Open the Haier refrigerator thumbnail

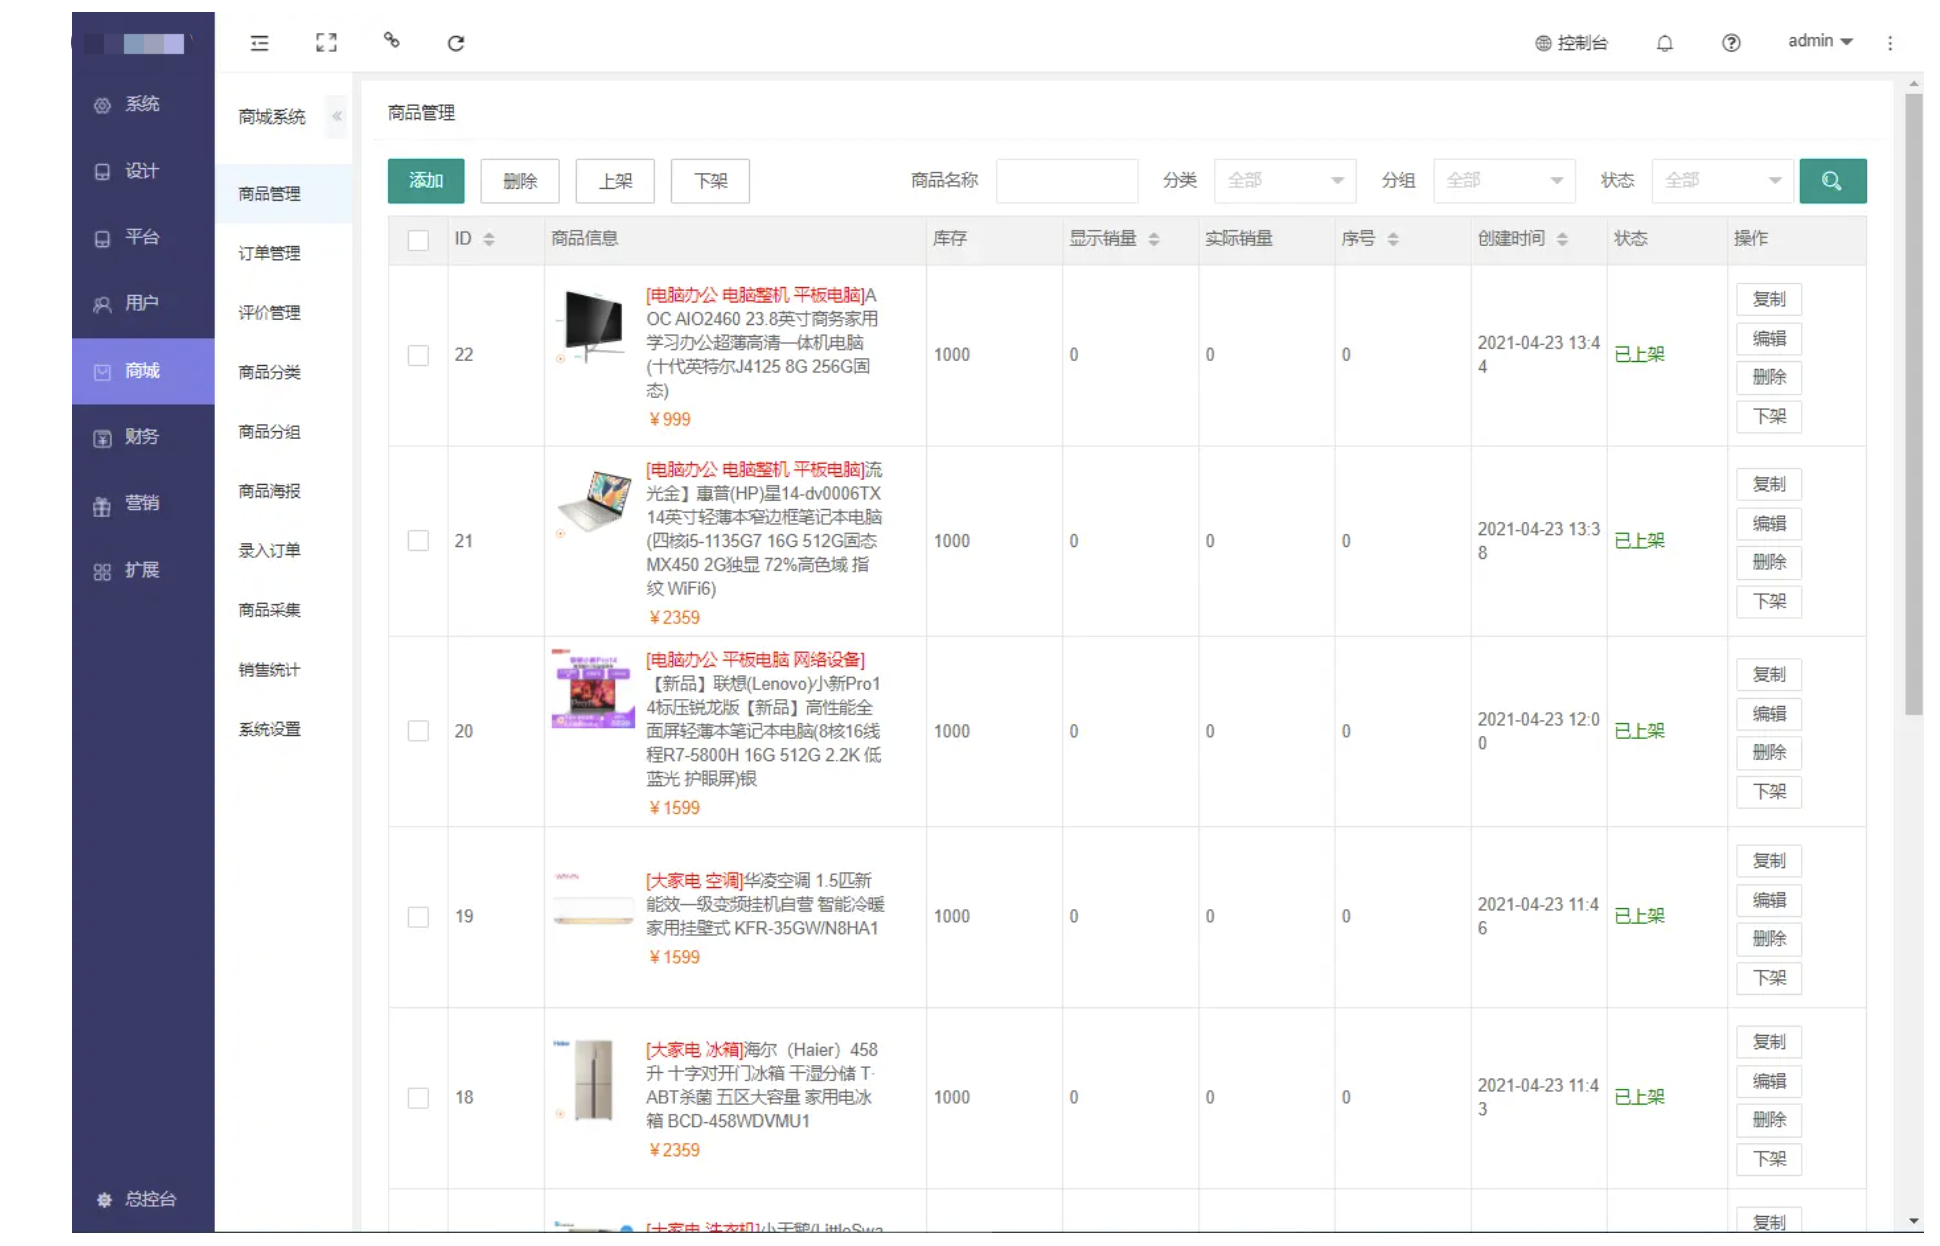[x=593, y=1081]
